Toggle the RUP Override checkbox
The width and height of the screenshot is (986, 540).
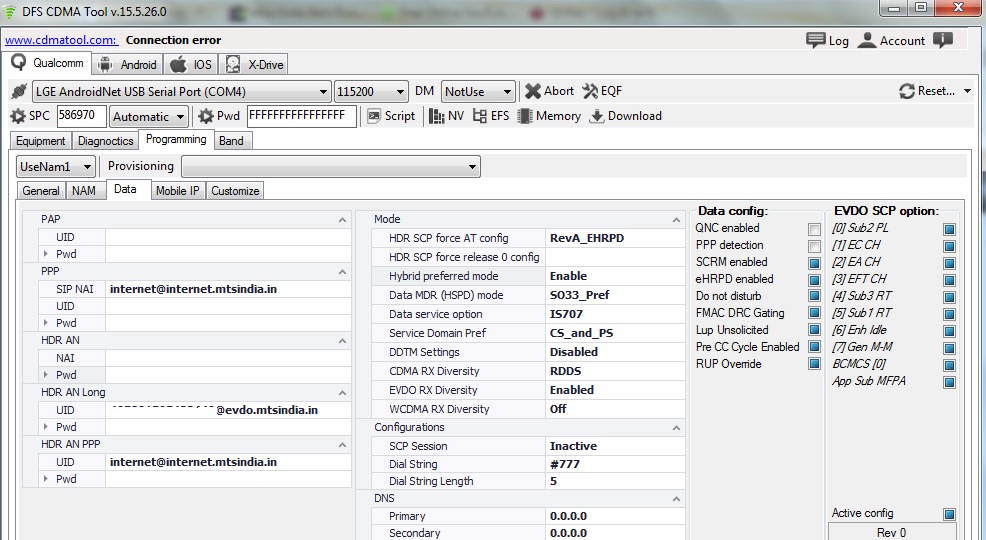click(x=814, y=363)
